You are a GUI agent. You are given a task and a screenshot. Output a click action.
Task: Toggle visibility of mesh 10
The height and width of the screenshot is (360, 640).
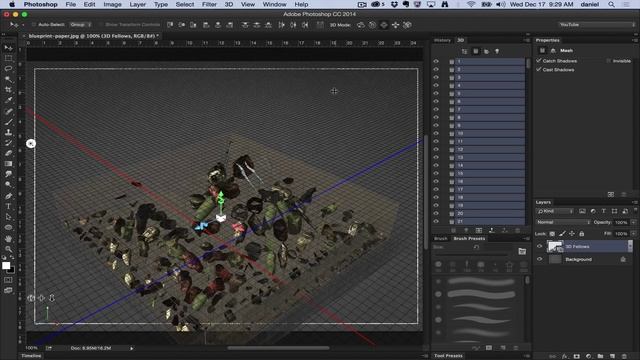[436, 133]
